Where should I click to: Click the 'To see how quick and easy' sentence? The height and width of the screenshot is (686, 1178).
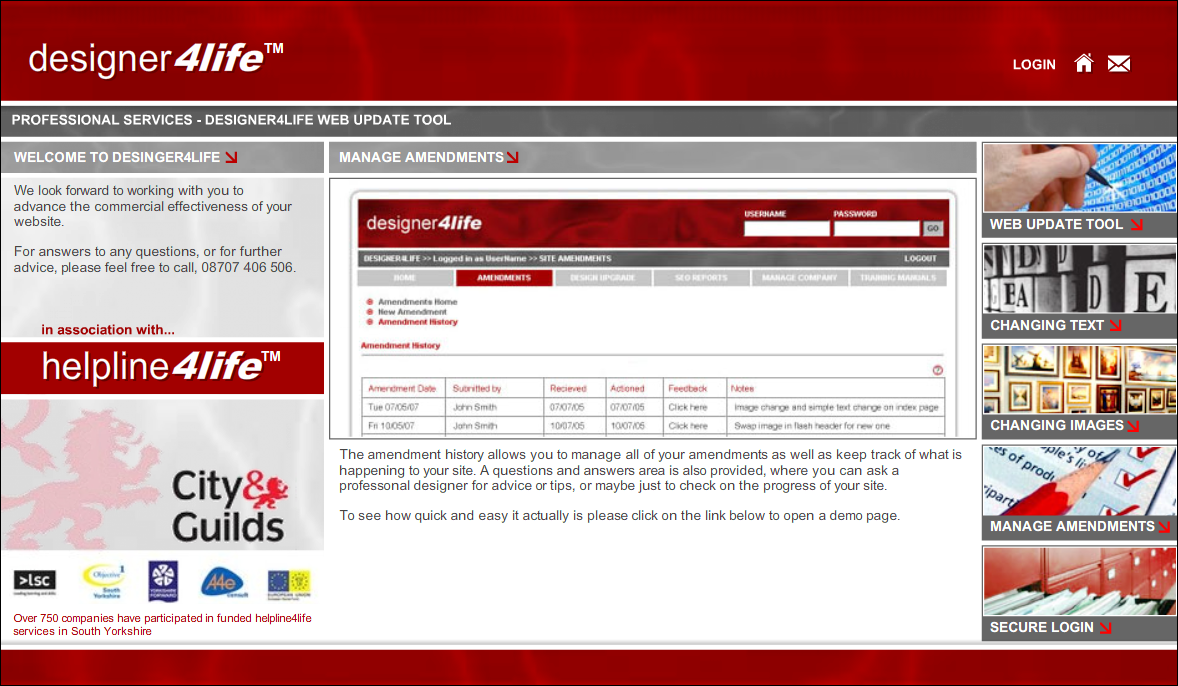(x=619, y=515)
